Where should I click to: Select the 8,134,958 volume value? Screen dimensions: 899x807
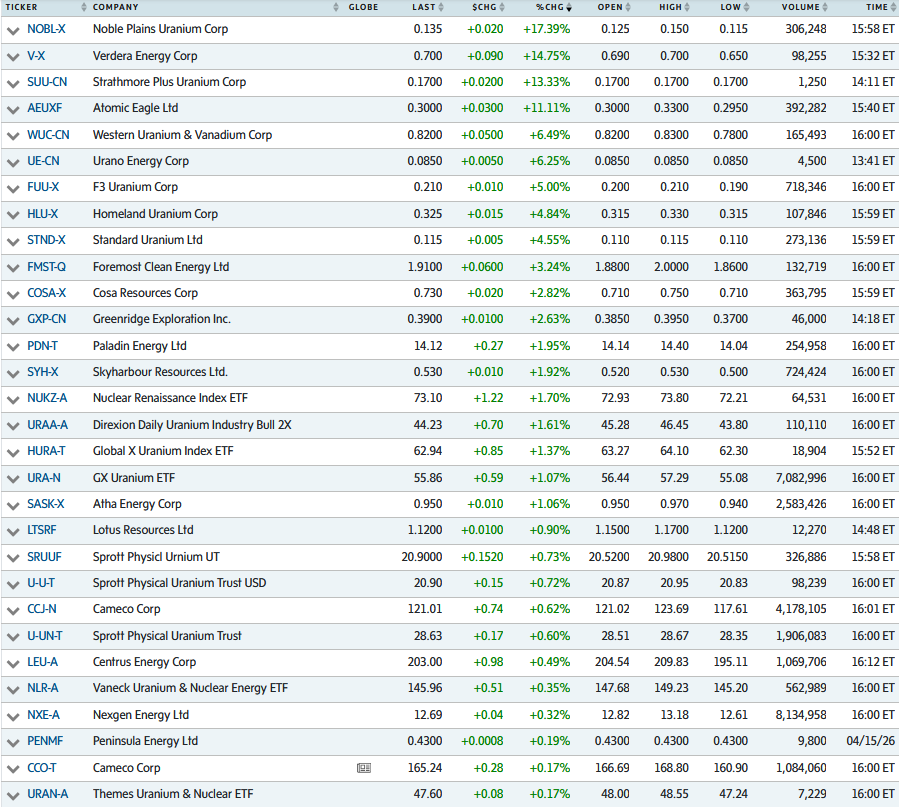(x=801, y=715)
